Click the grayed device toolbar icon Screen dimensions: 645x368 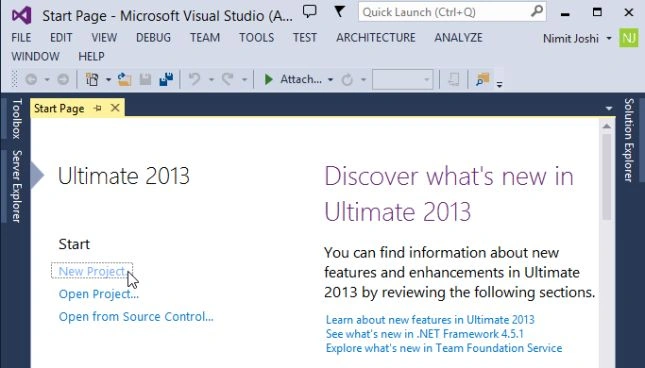pos(453,79)
